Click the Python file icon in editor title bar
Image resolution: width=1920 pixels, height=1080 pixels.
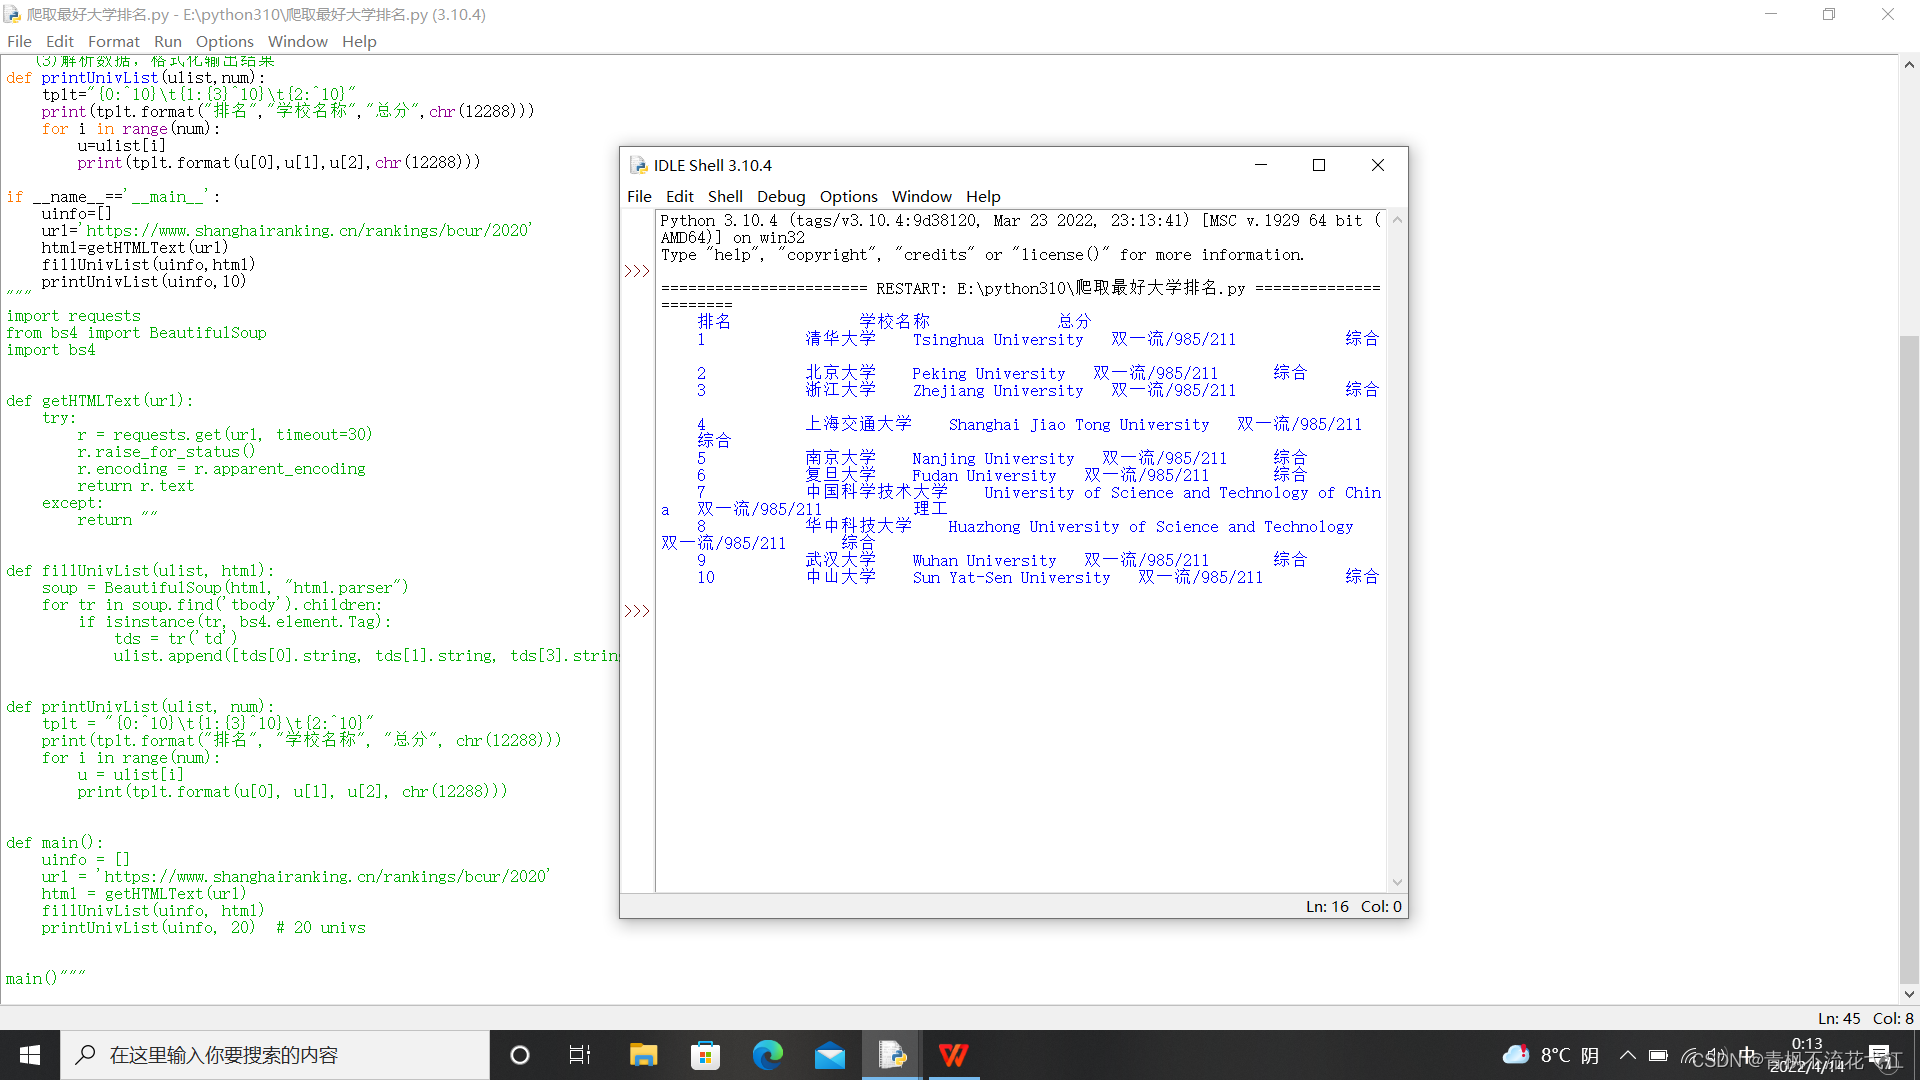(x=12, y=14)
